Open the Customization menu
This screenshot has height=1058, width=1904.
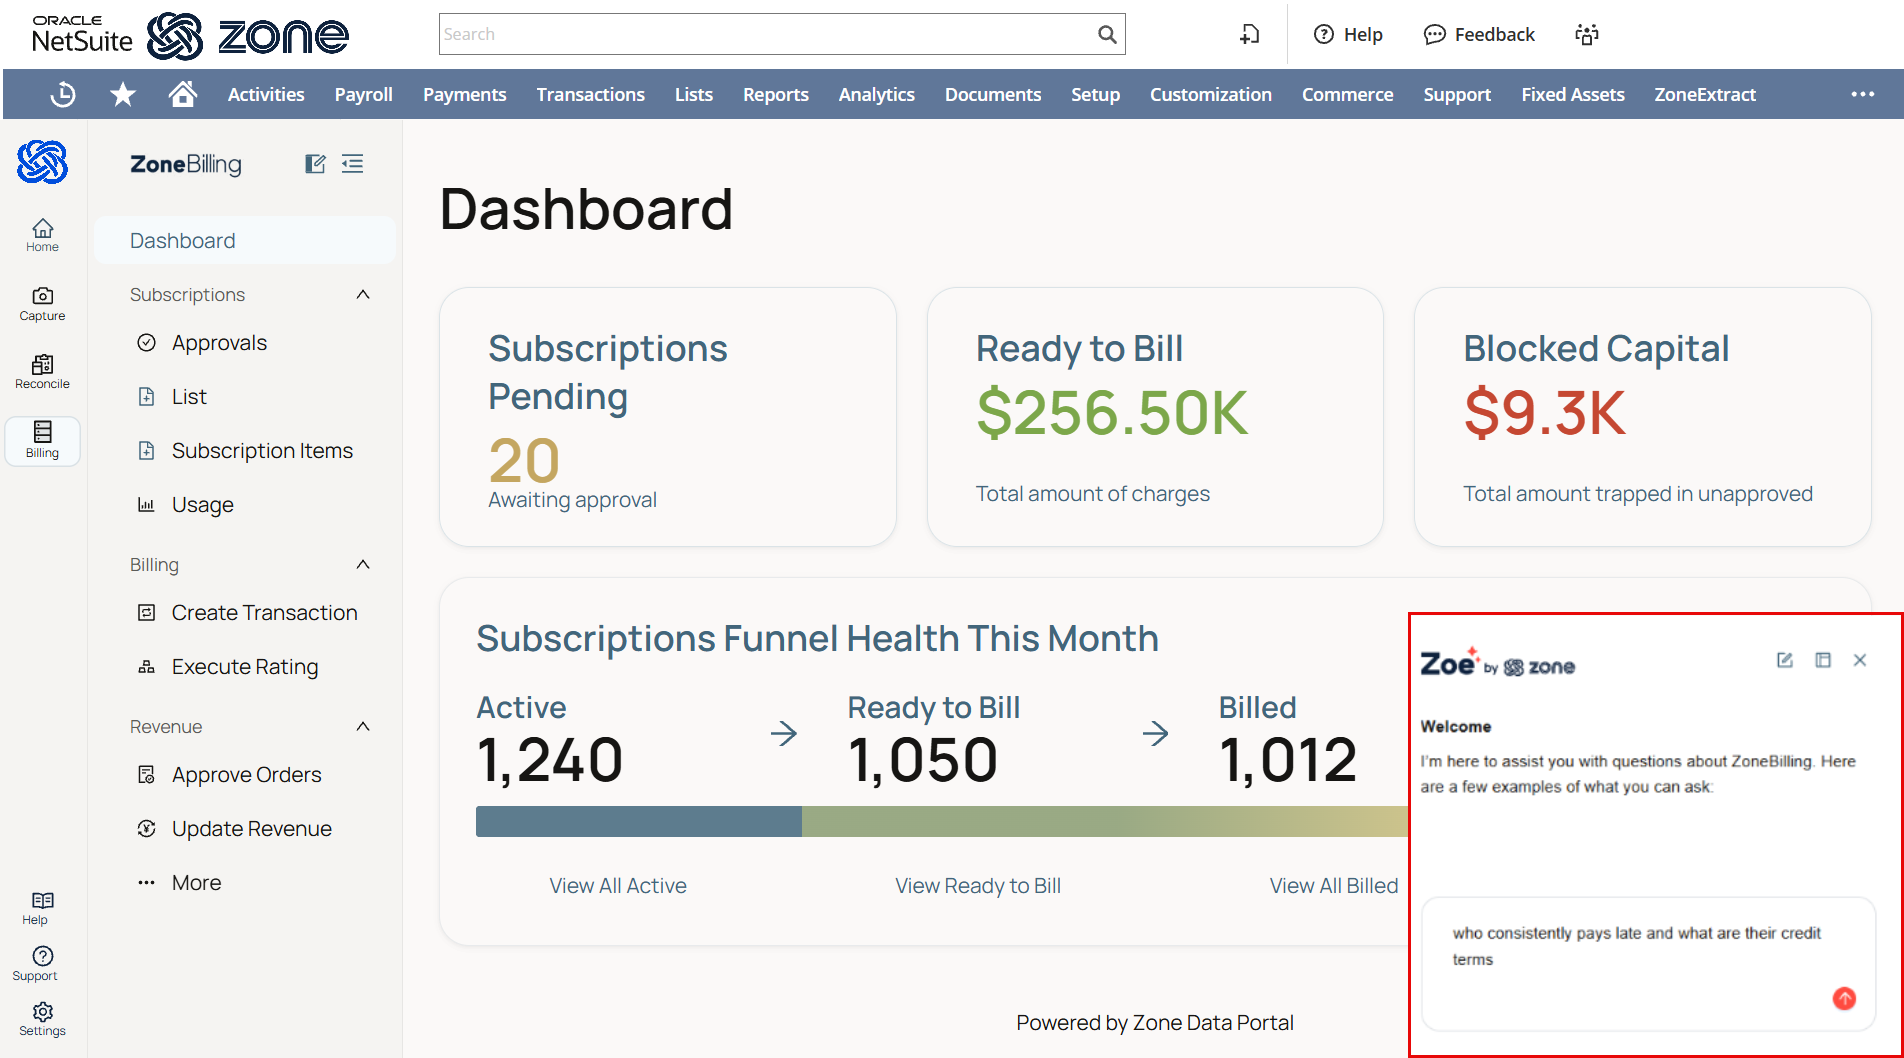click(1210, 94)
